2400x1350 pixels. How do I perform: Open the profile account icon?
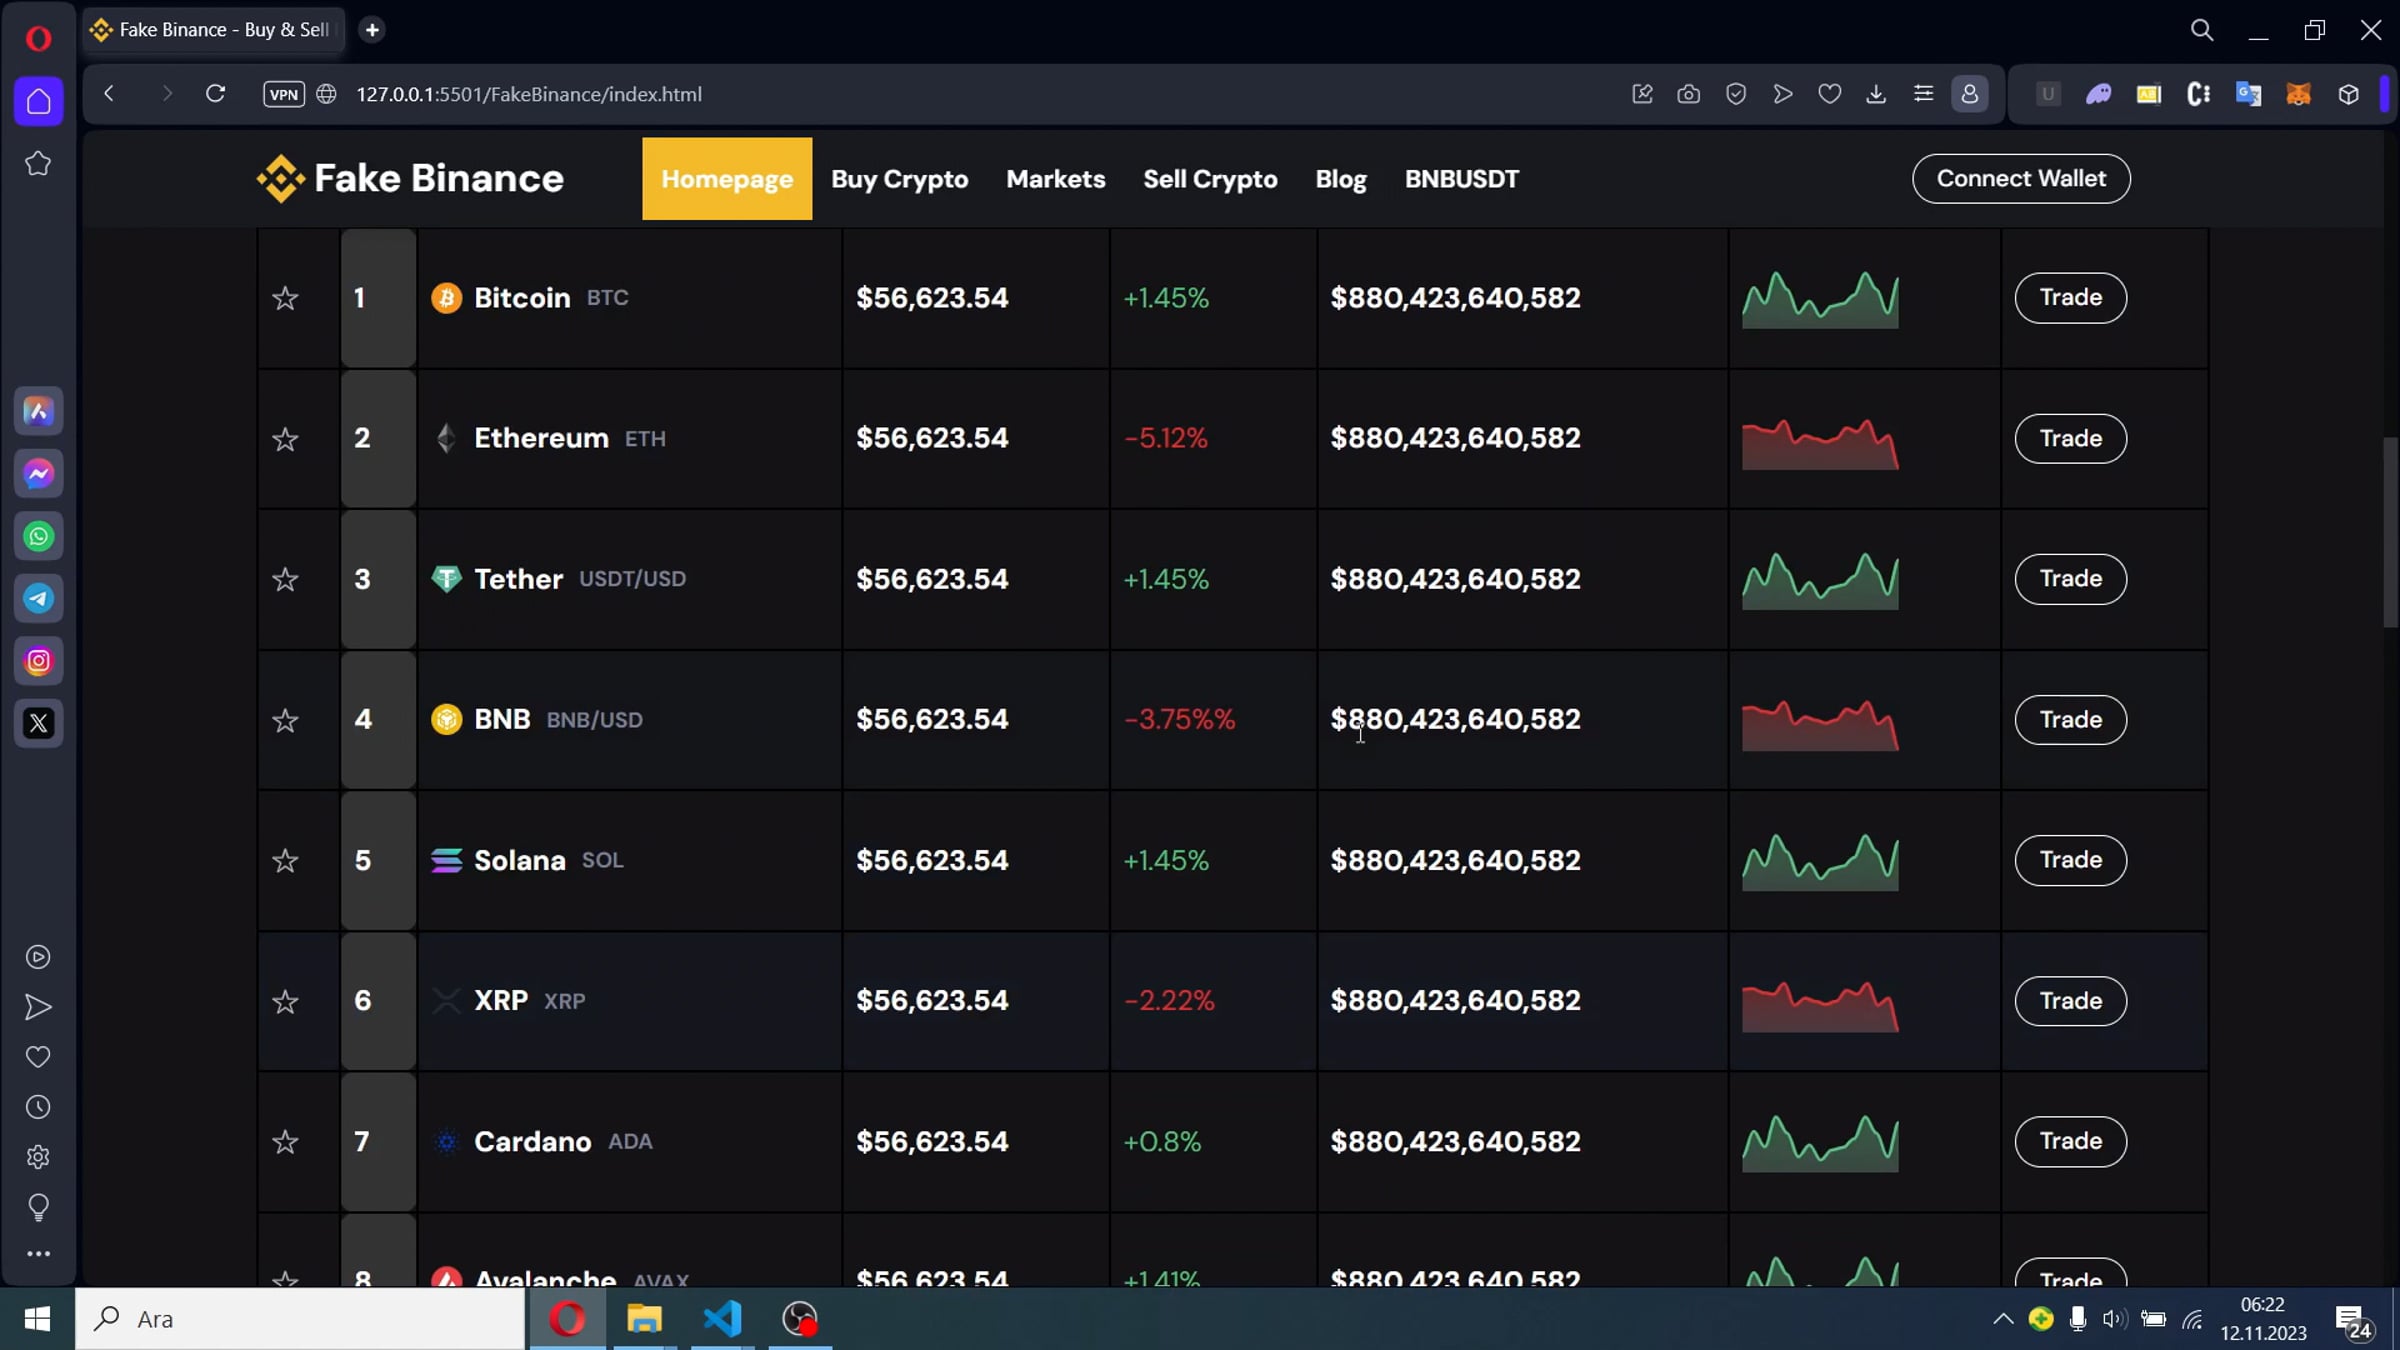coord(1970,94)
